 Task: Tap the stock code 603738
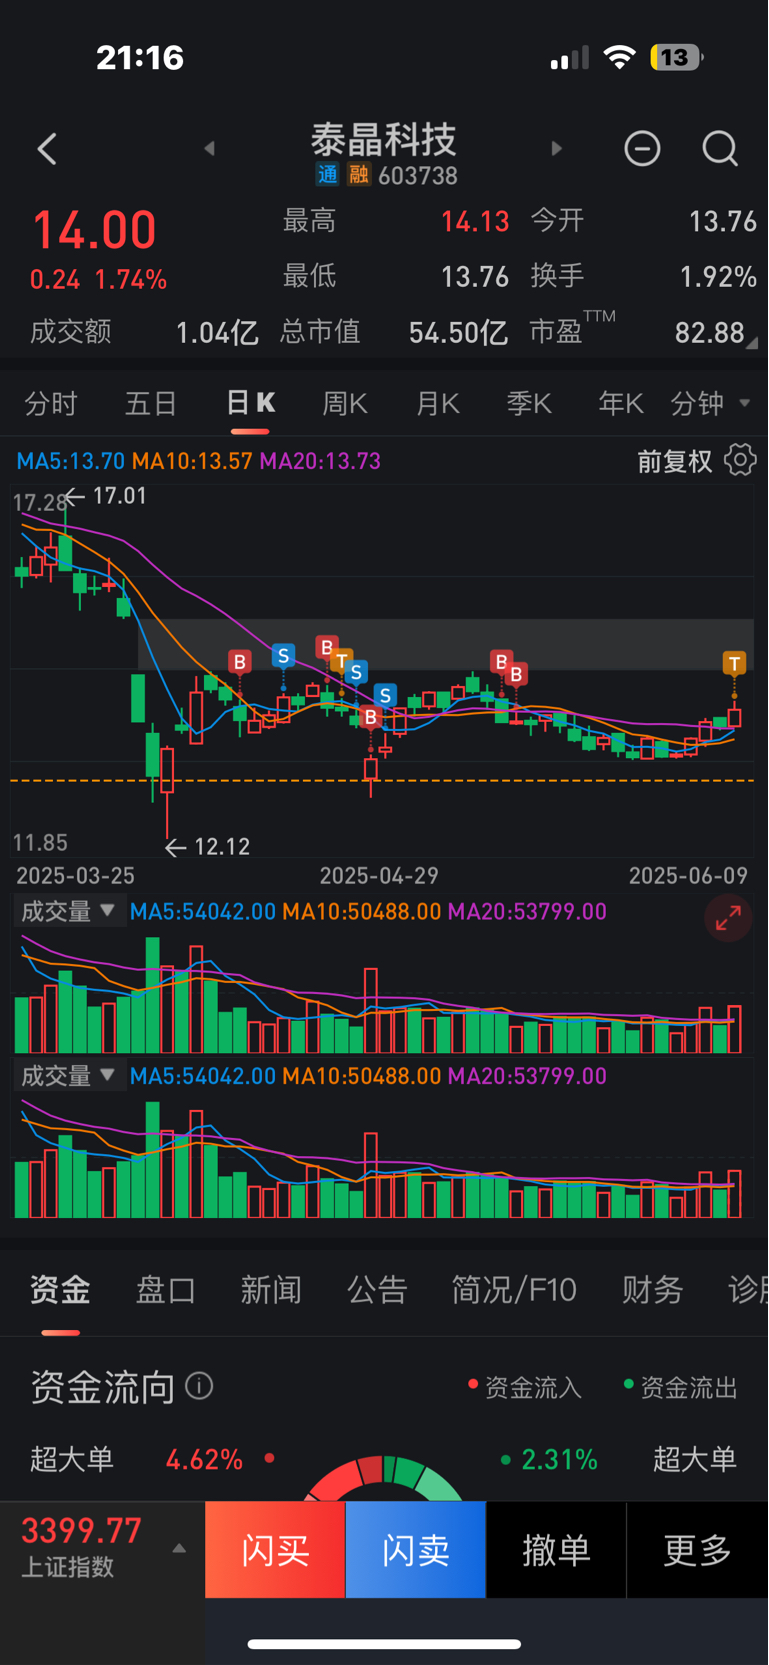(418, 176)
